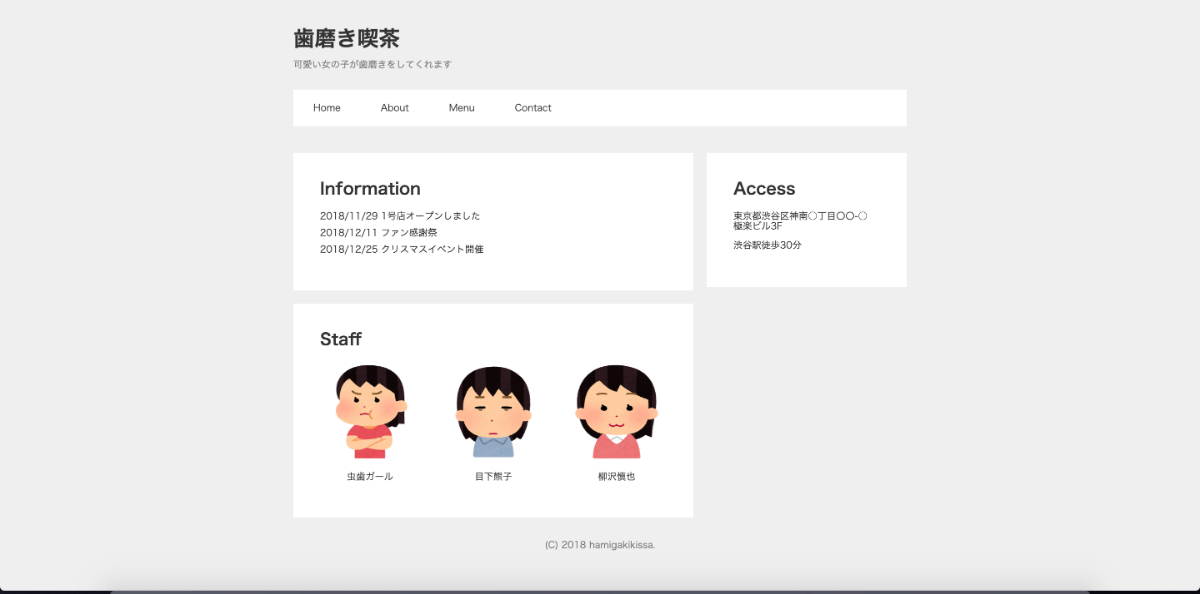Open the Menu nav link
Viewport: 1200px width, 594px height.
pos(461,108)
